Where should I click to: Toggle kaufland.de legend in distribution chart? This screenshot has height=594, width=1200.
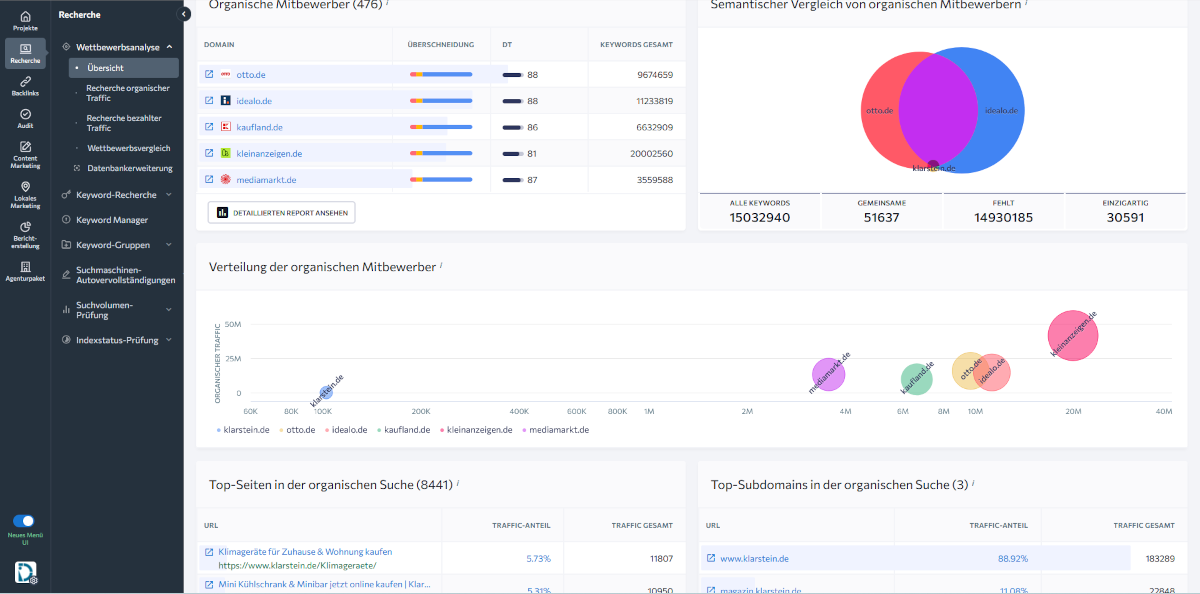pyautogui.click(x=403, y=430)
